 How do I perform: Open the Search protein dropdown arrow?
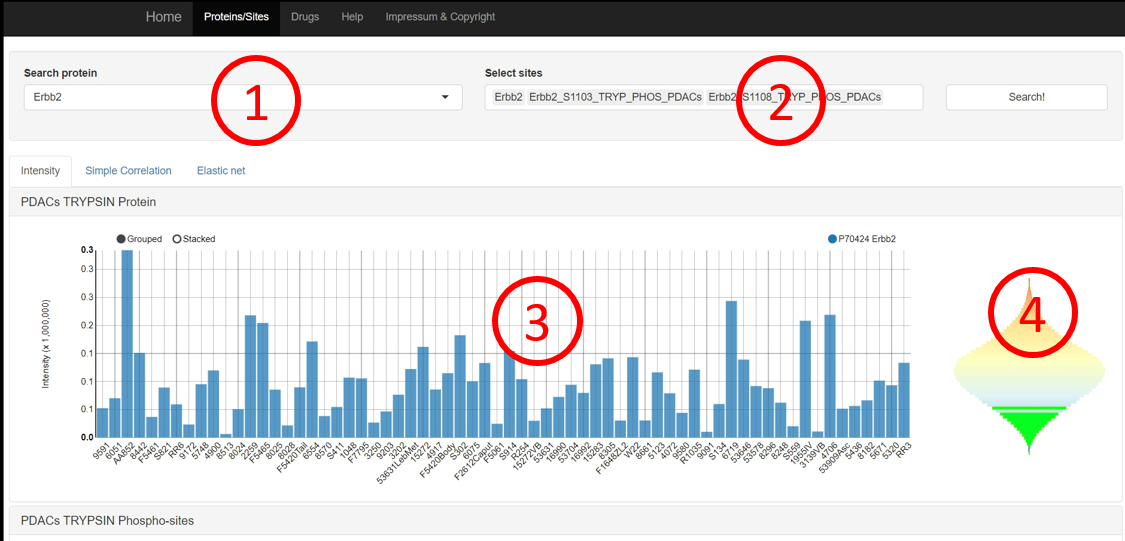coord(445,98)
